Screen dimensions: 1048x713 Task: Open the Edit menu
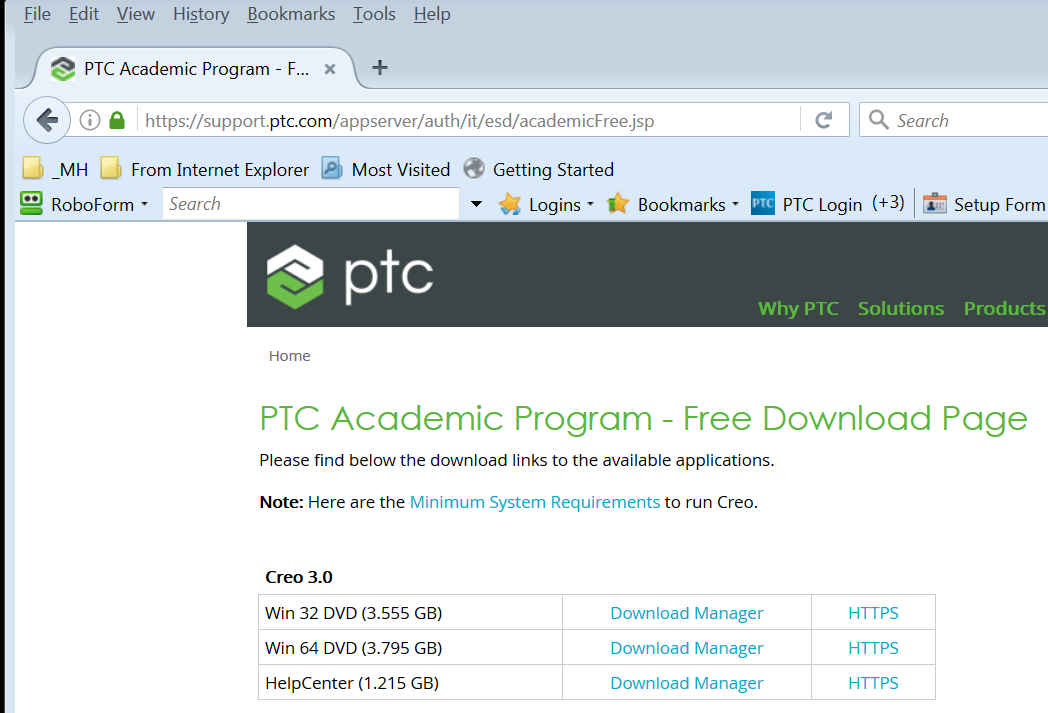coord(84,14)
